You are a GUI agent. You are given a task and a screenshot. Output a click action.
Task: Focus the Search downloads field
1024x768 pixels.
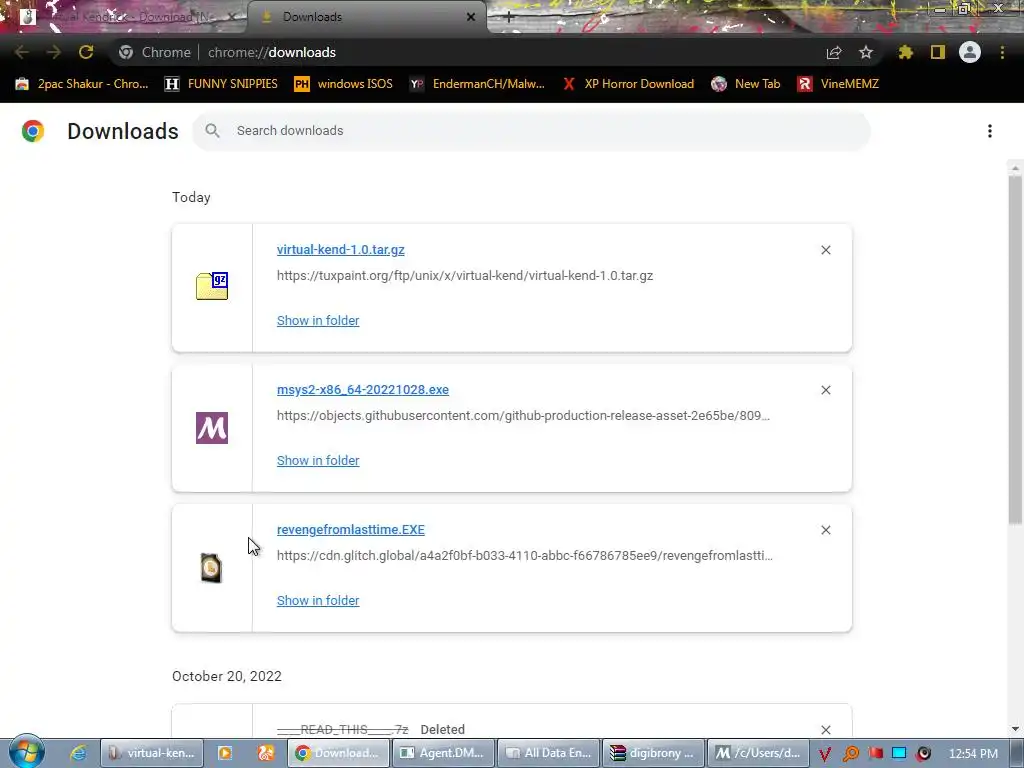click(531, 131)
